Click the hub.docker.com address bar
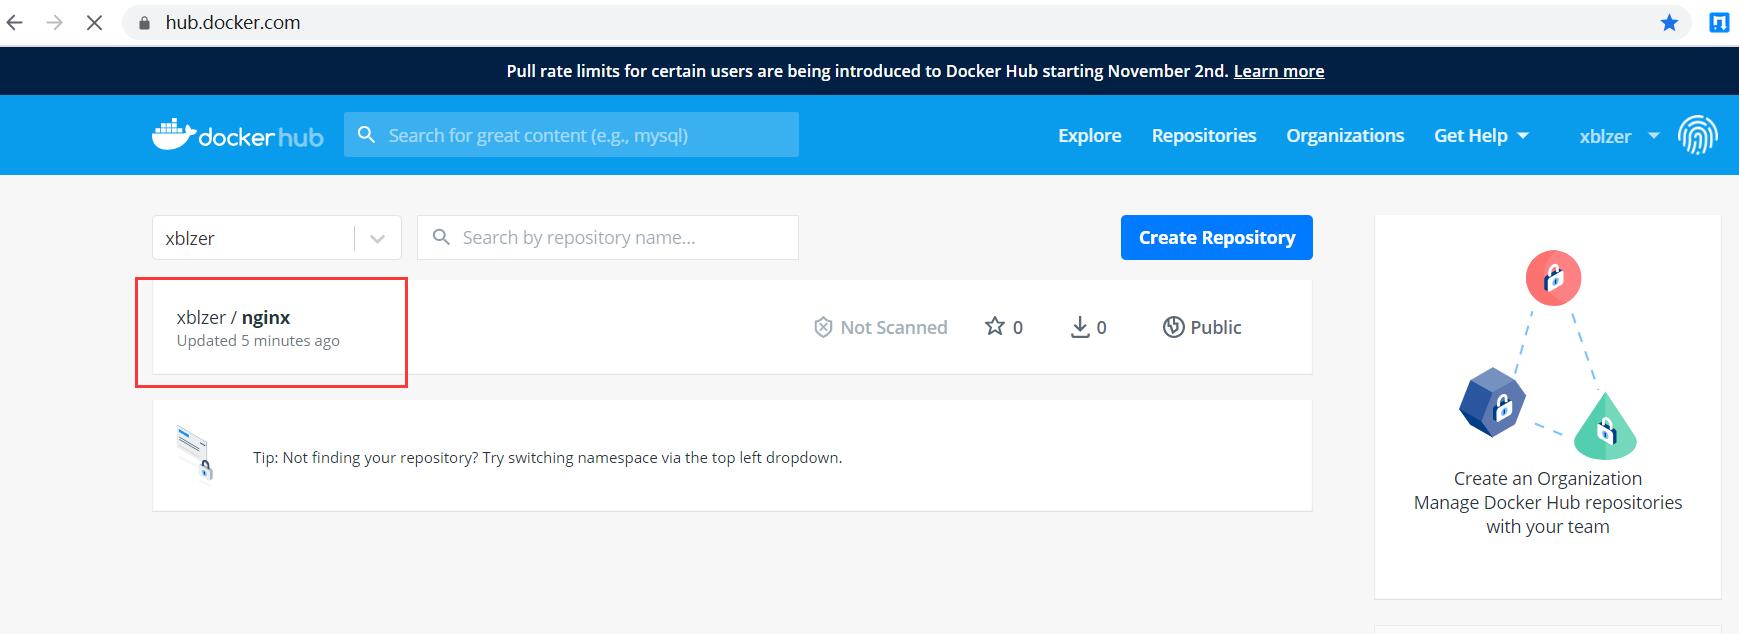This screenshot has height=634, width=1739. pos(905,22)
